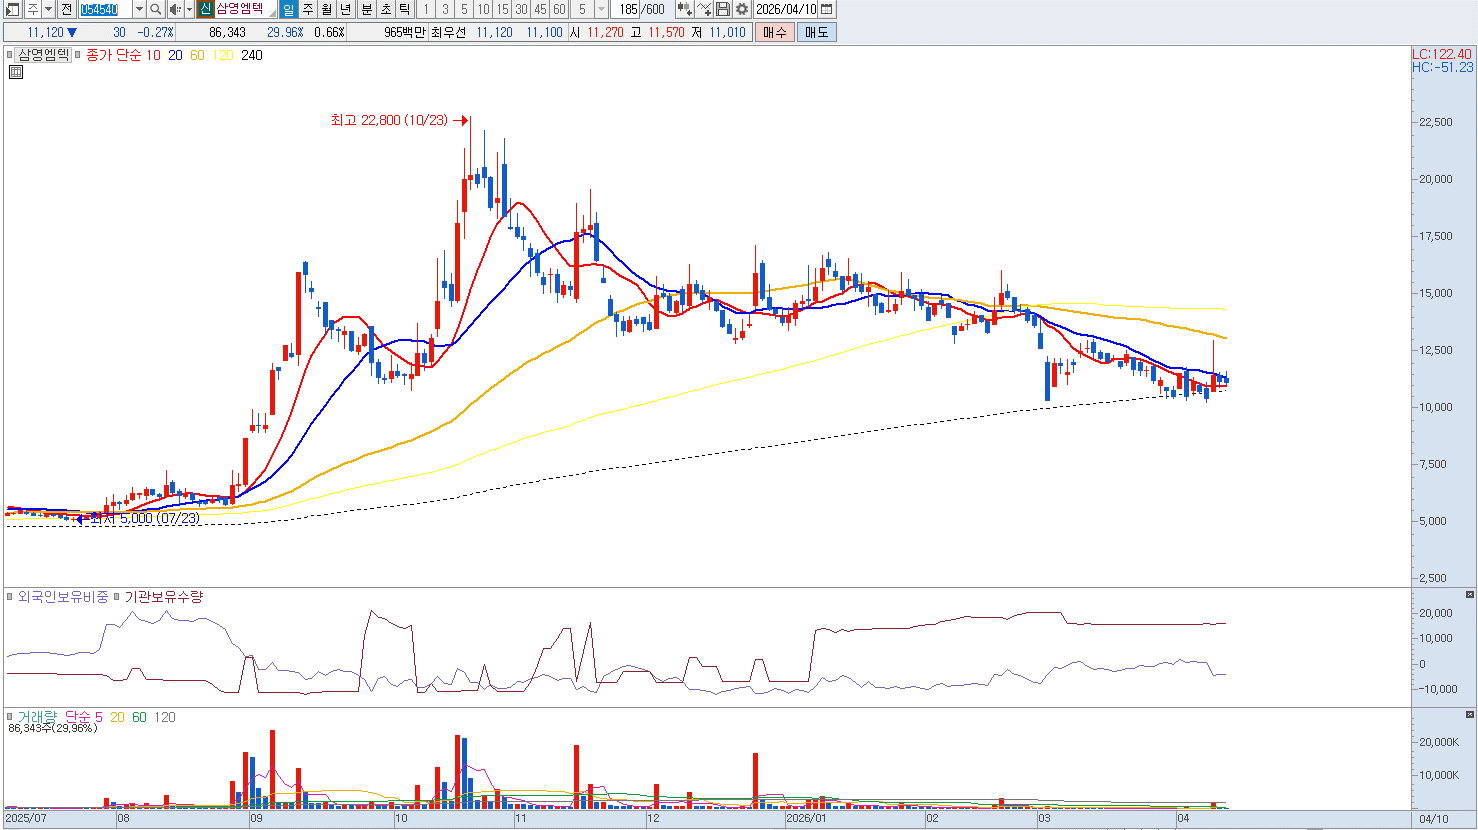
Task: Click the save floppy disk icon
Action: (x=722, y=9)
